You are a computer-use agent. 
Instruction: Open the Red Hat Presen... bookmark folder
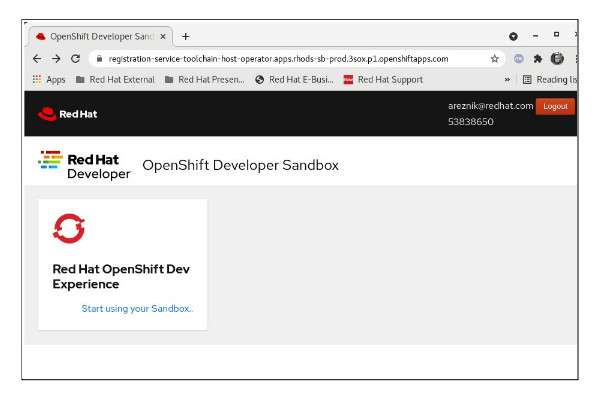(204, 80)
